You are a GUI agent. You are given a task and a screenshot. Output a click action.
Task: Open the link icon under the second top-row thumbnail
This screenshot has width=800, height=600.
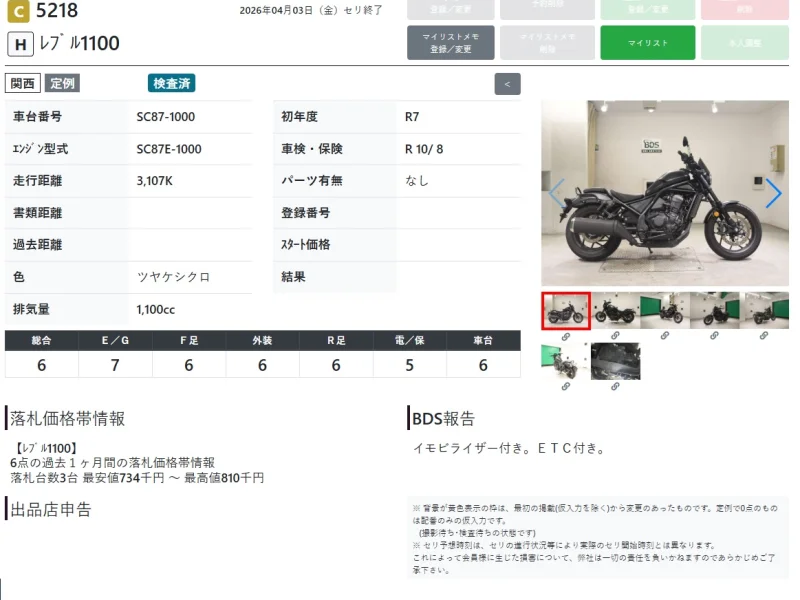tap(615, 336)
